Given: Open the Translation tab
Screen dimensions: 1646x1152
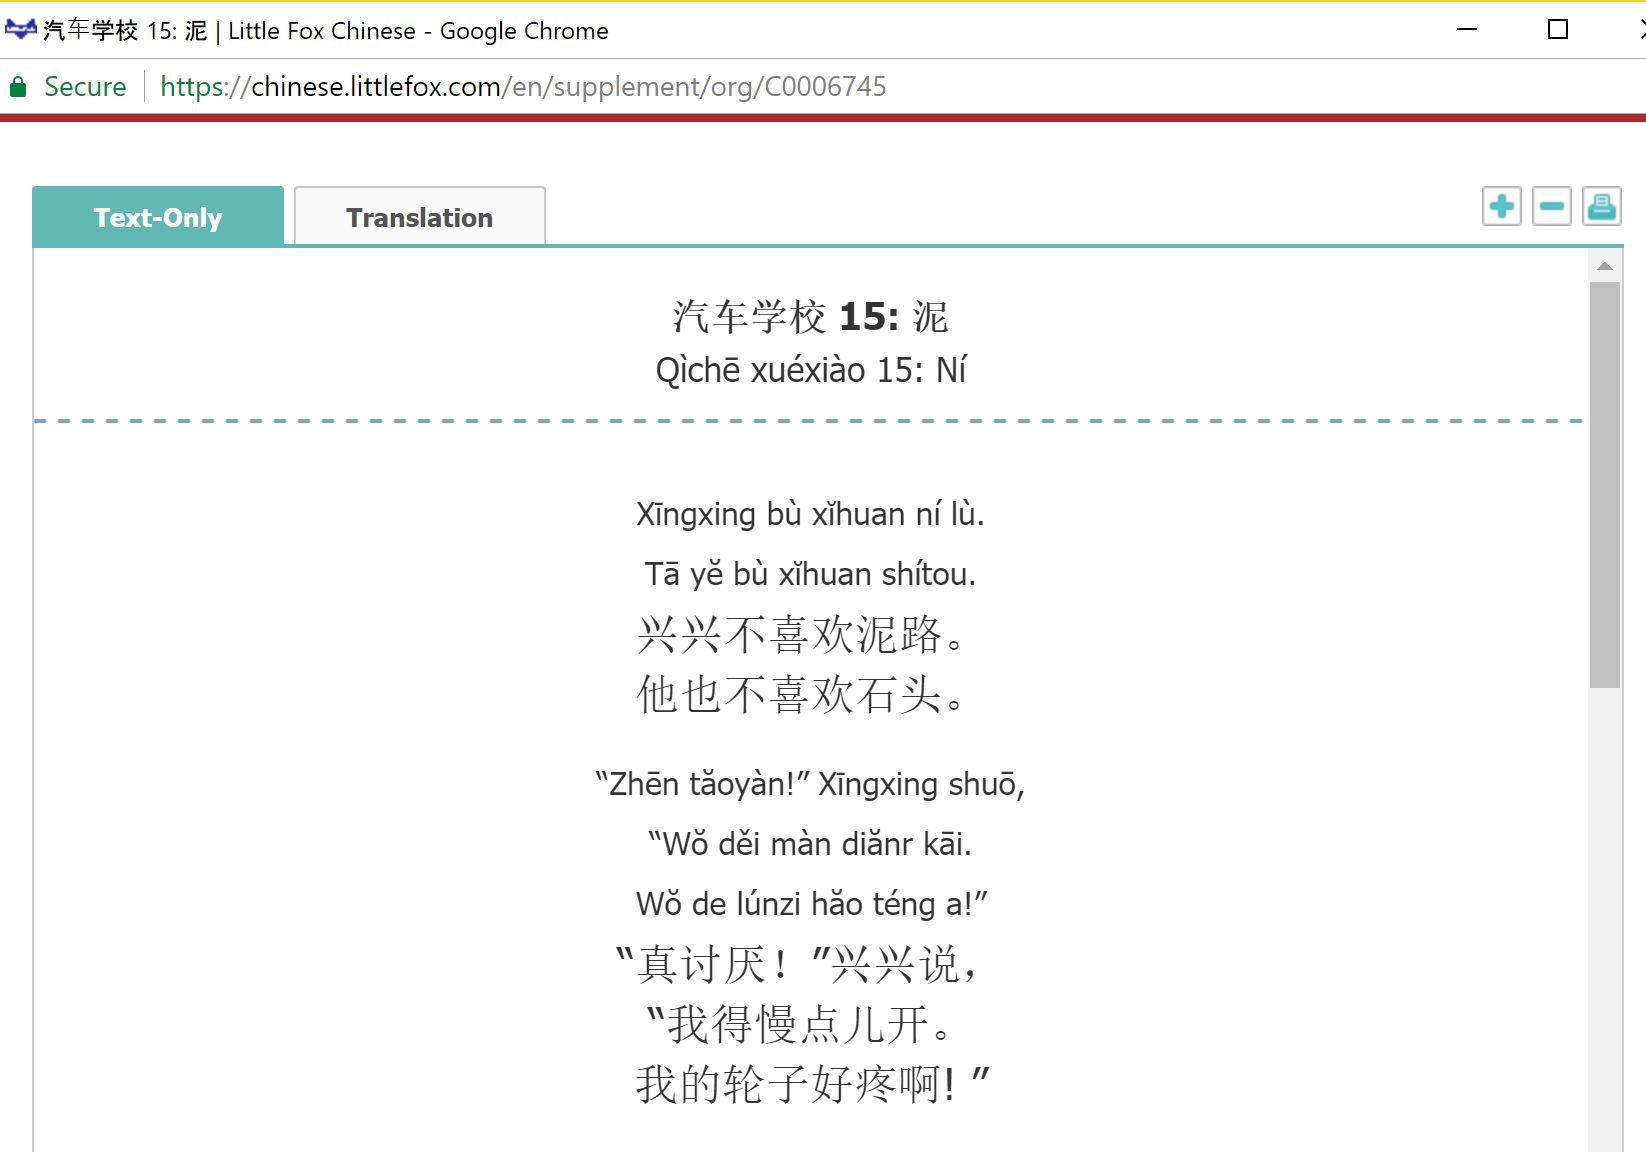Looking at the screenshot, I should click(x=420, y=217).
